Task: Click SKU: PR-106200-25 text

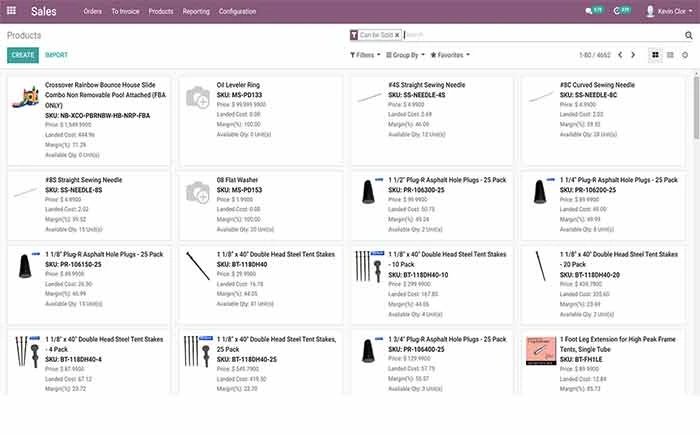Action: [588, 190]
